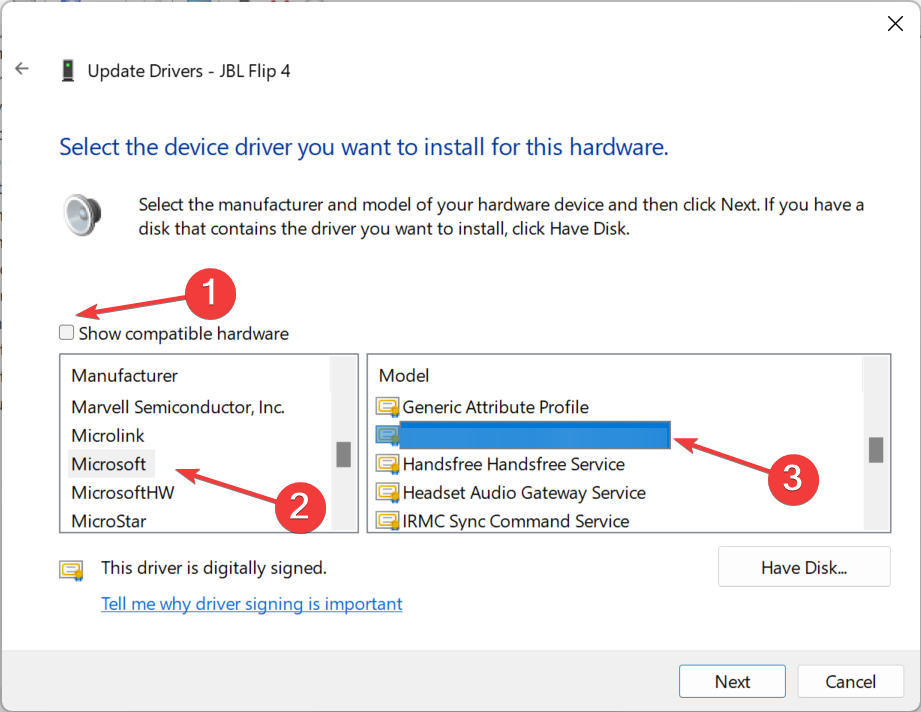This screenshot has width=921, height=712.
Task: Click Next to install the driver
Action: coord(732,681)
